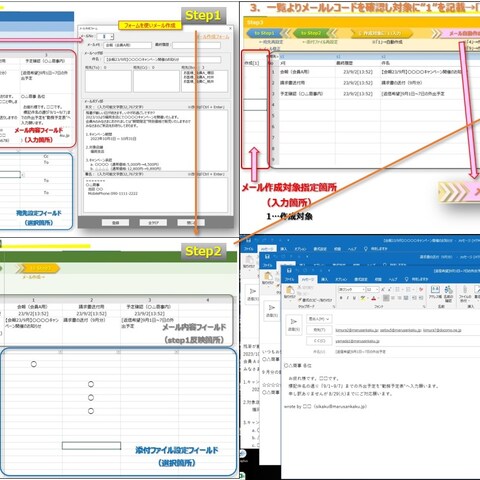Click the numbered list icon in Outlook ribbon

(x=409, y=289)
